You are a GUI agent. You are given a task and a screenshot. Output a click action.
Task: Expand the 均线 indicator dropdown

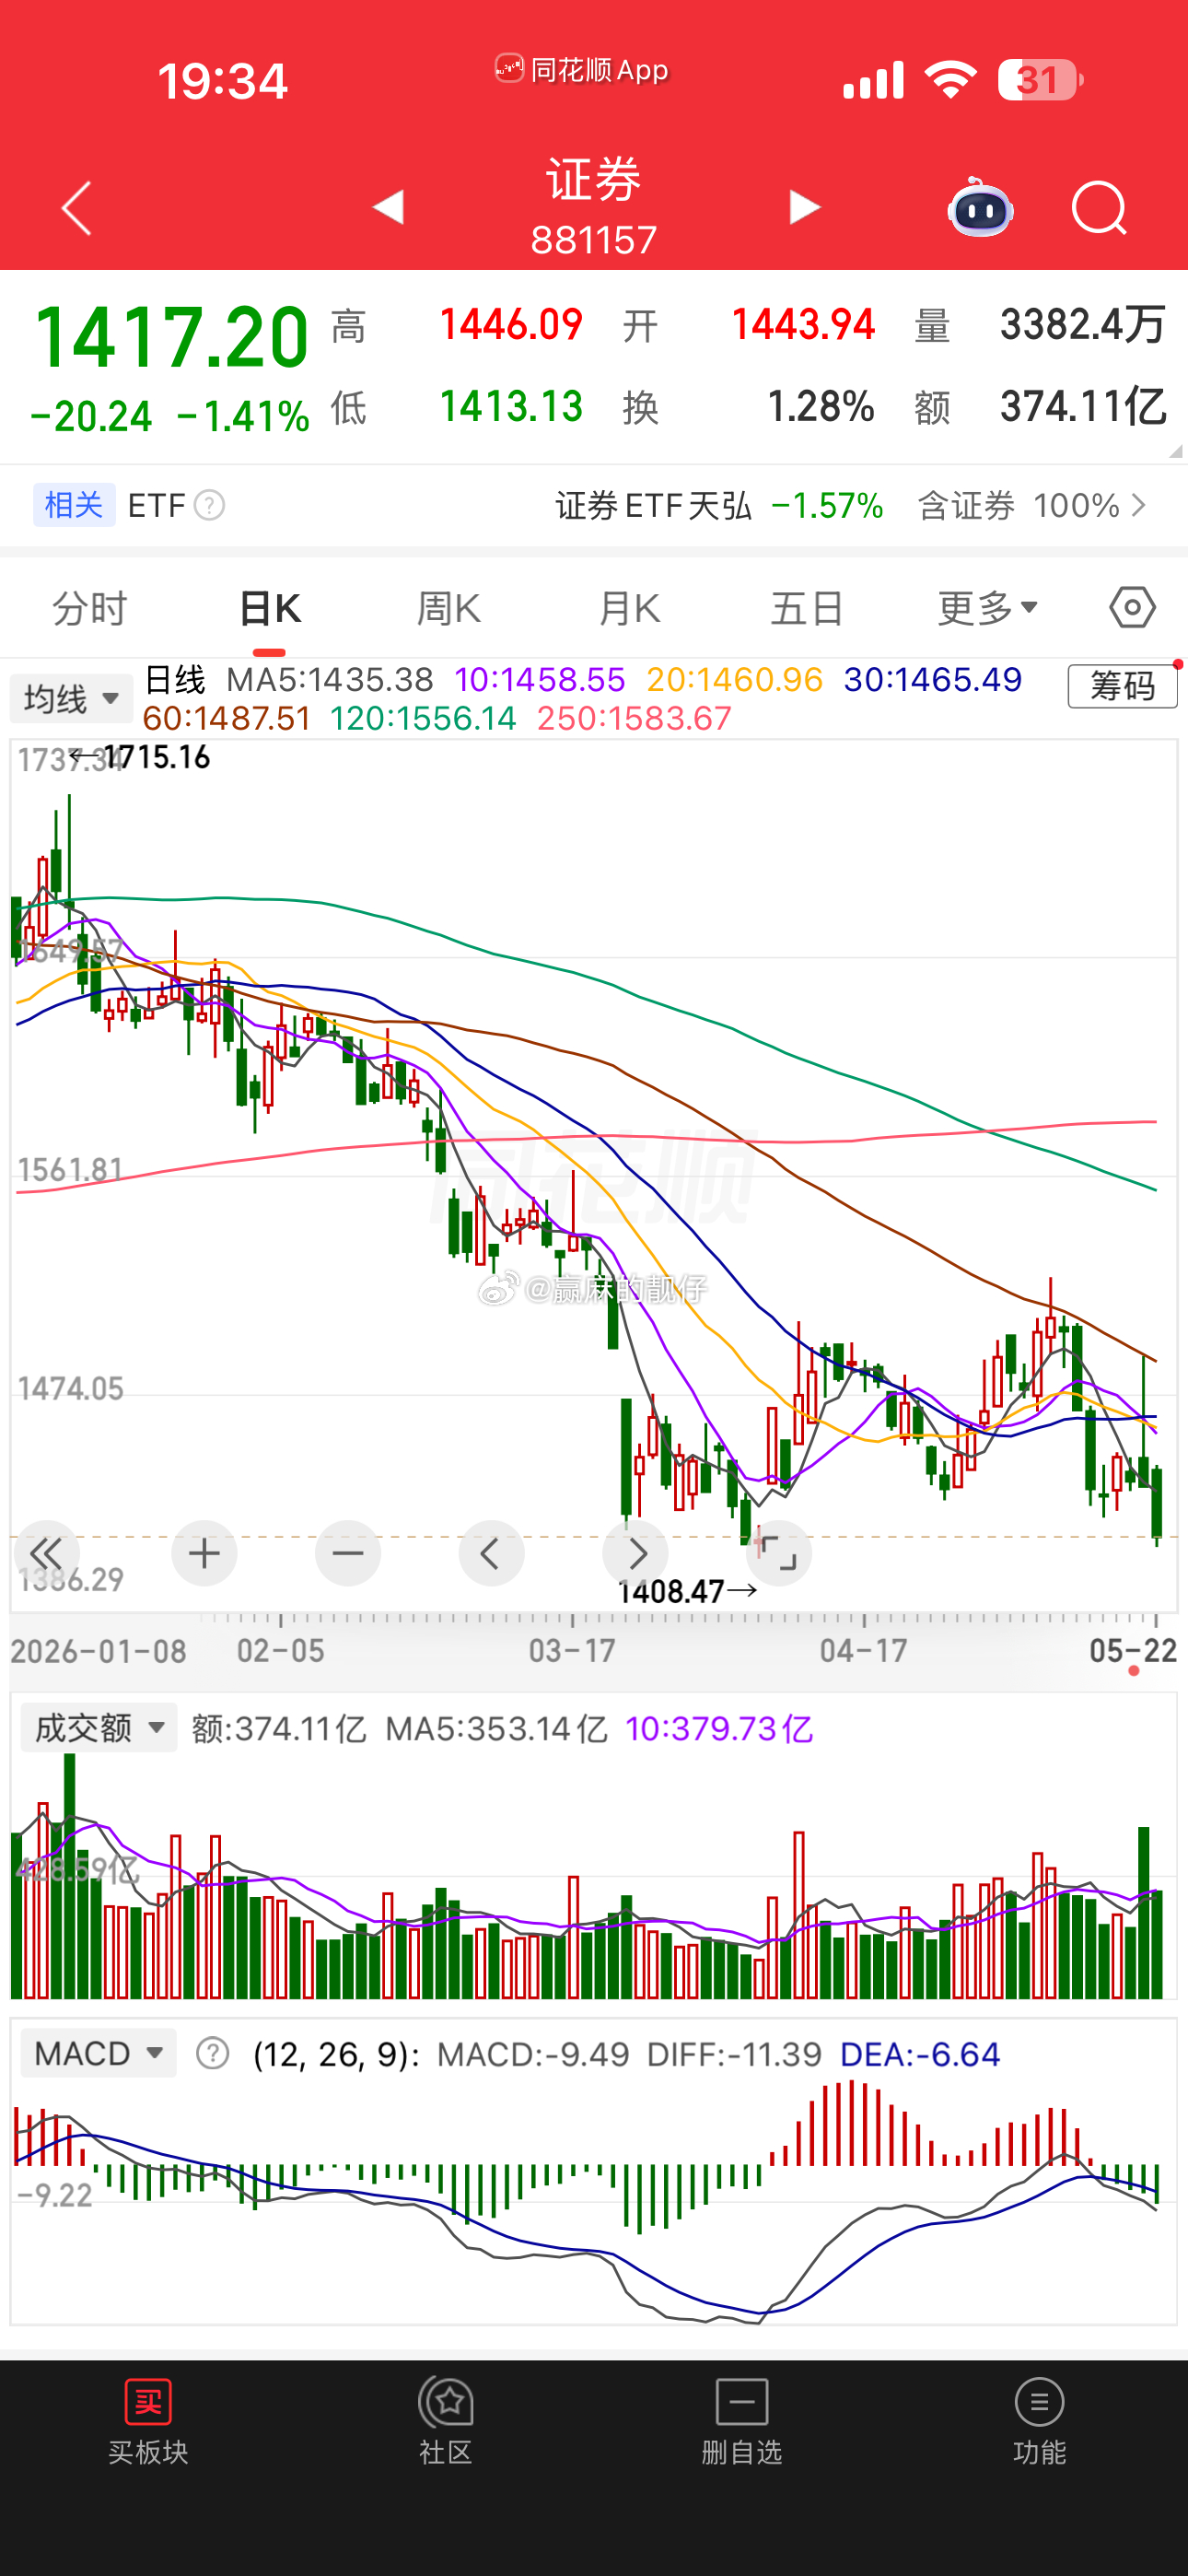pos(71,698)
